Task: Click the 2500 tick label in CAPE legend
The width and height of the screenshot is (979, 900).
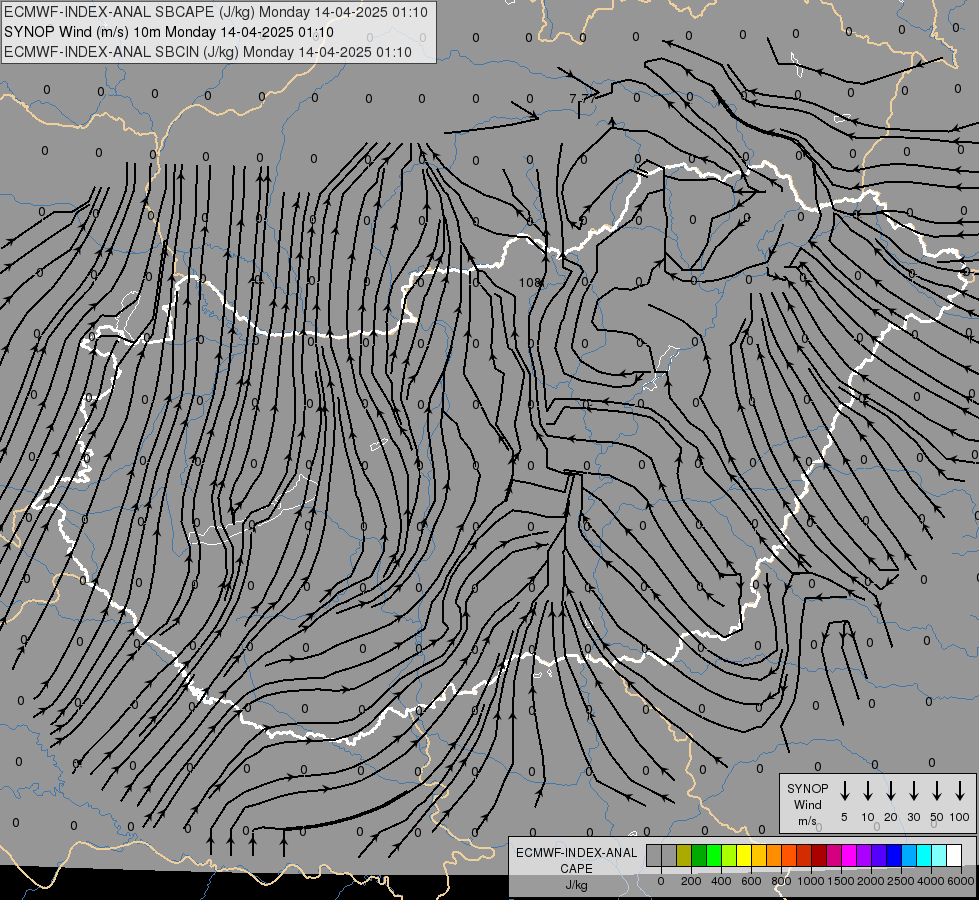Action: pos(900,881)
